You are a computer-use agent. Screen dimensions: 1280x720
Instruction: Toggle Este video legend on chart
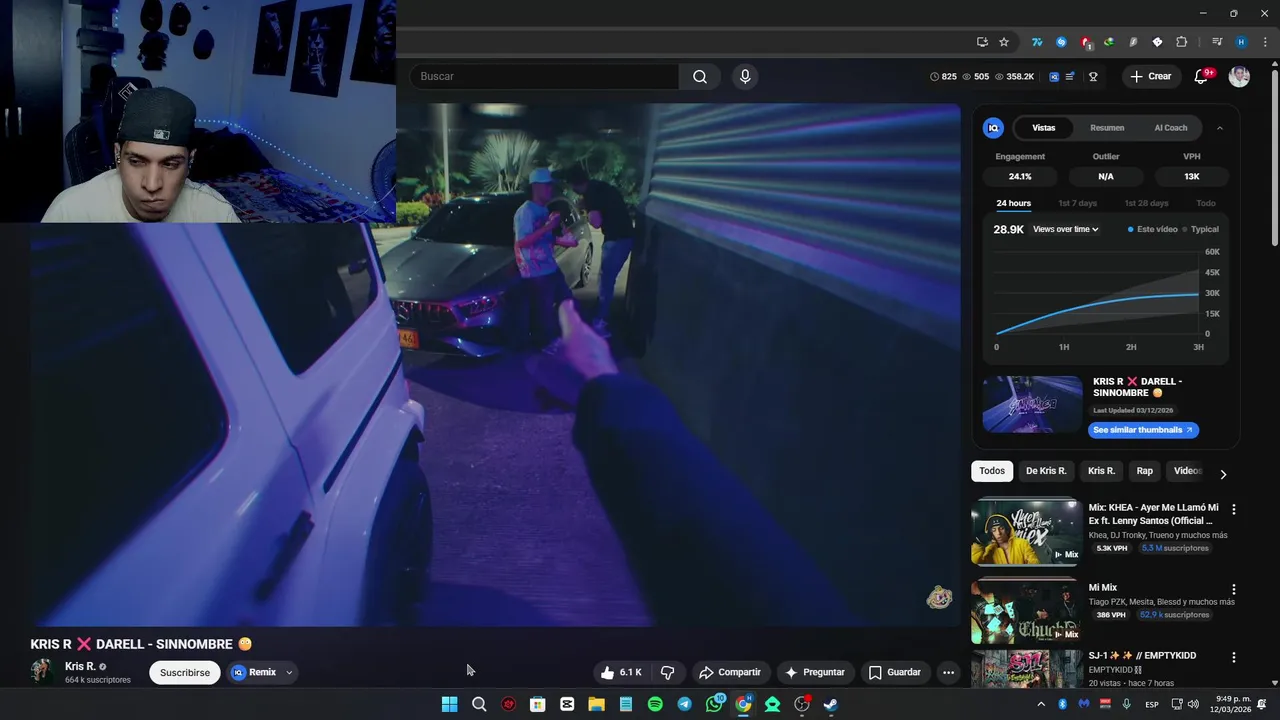pos(1153,229)
